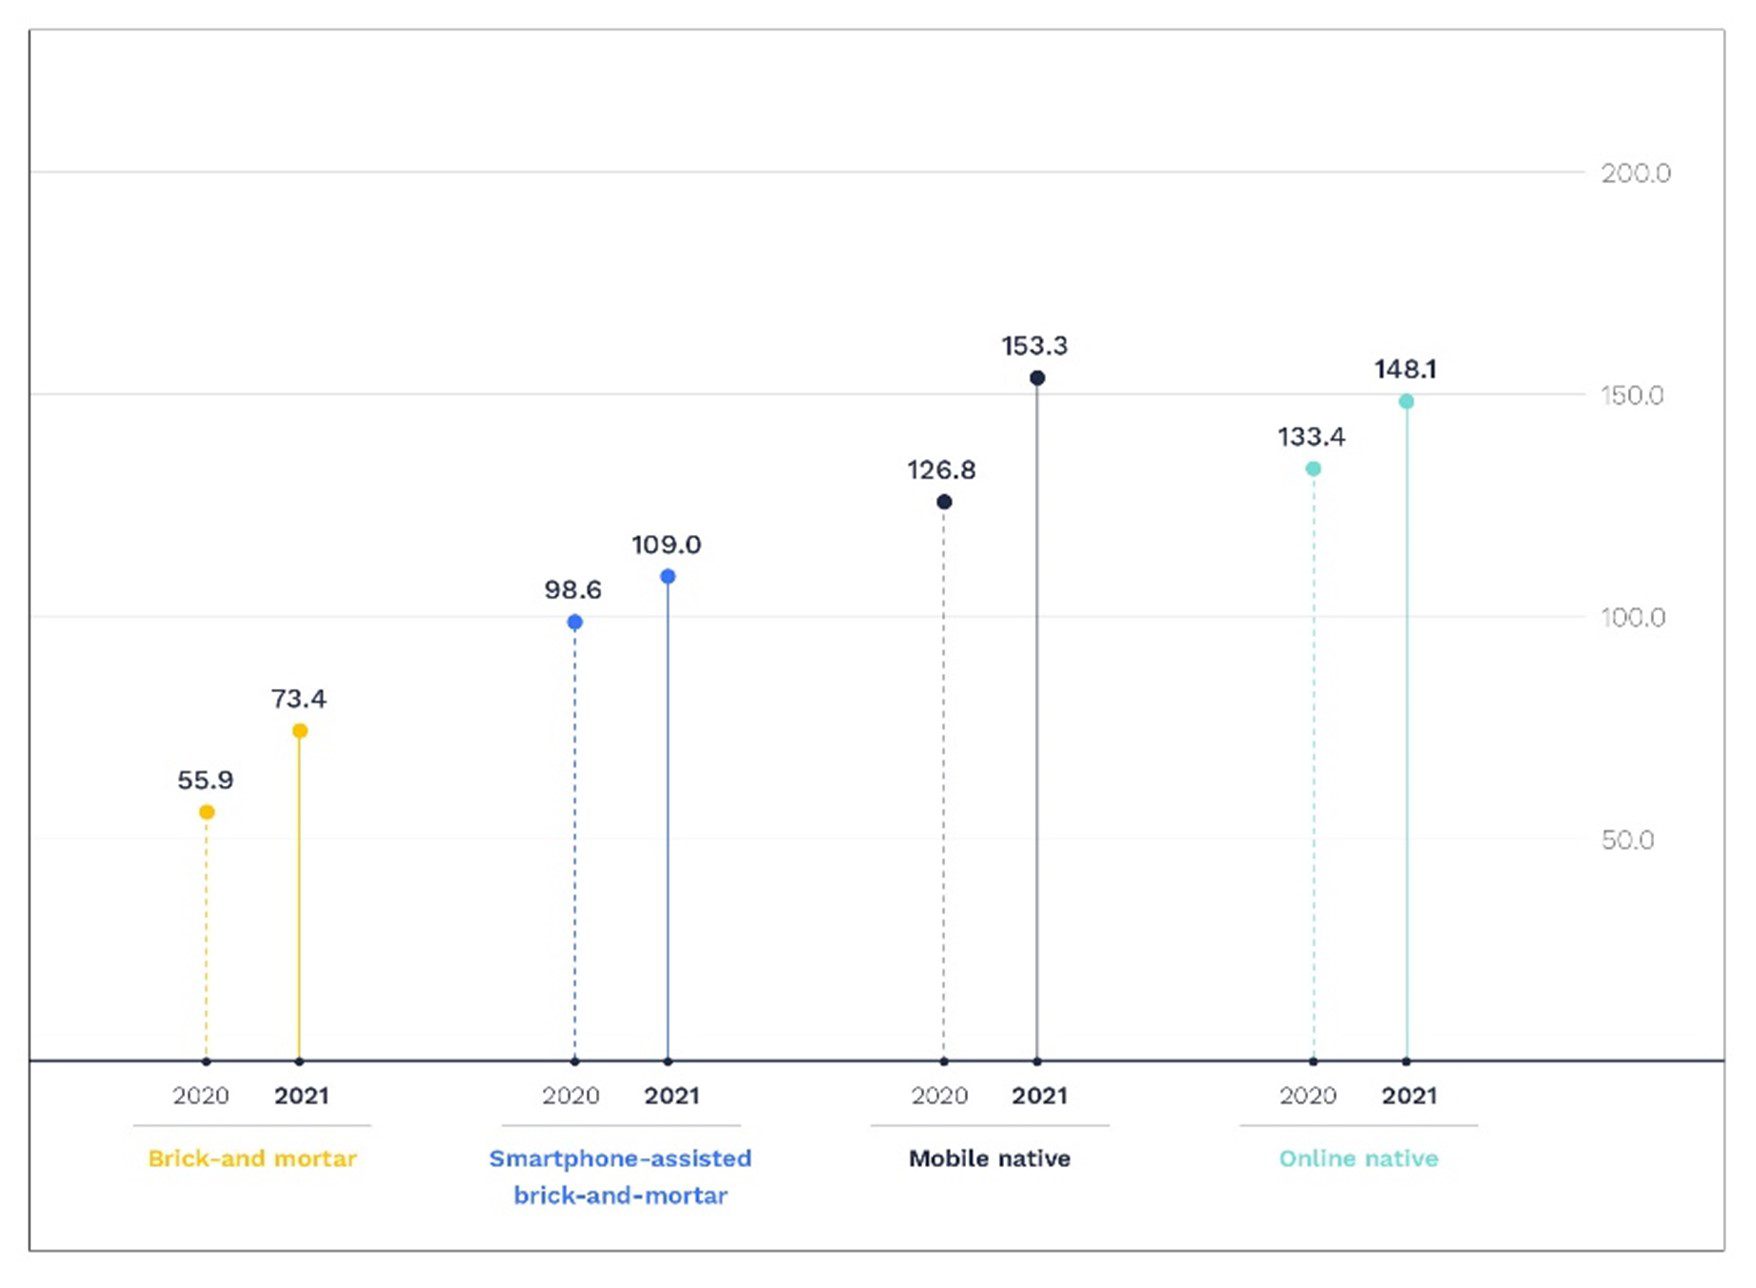Click the 109.0 blue 2021 data point
The height and width of the screenshot is (1288, 1756).
[668, 576]
